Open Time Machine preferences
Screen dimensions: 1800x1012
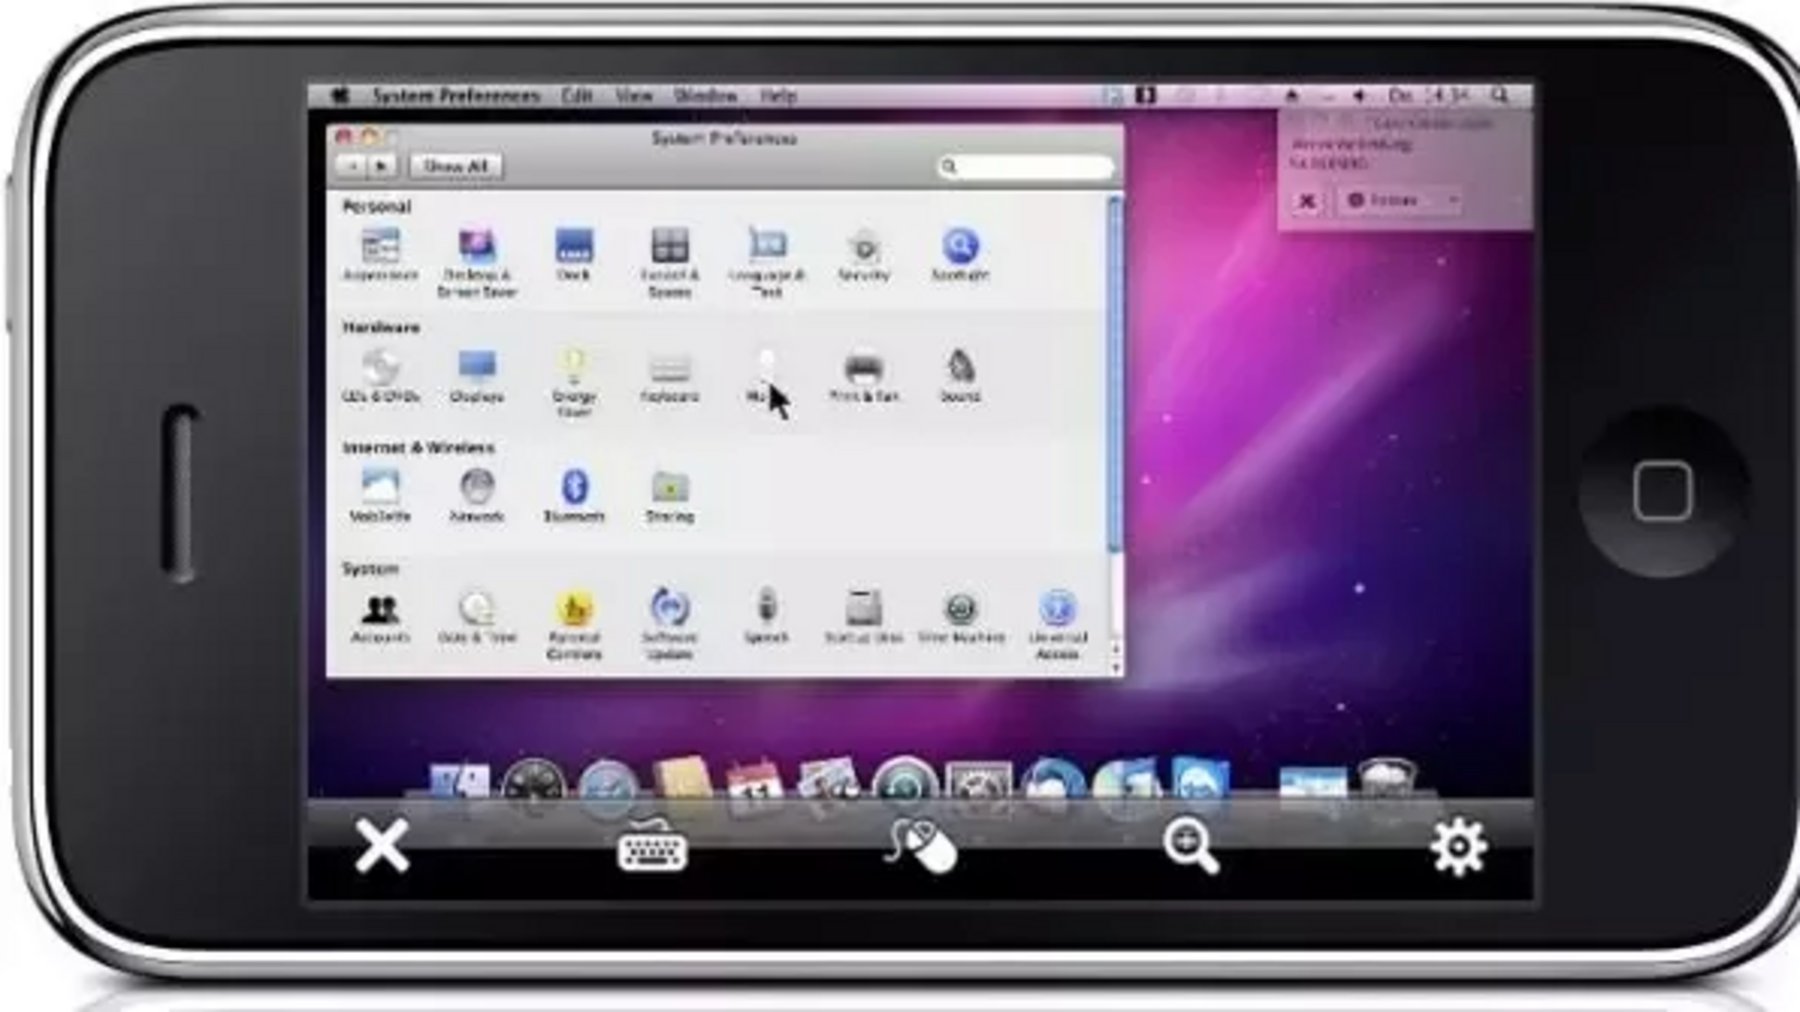pyautogui.click(x=963, y=609)
